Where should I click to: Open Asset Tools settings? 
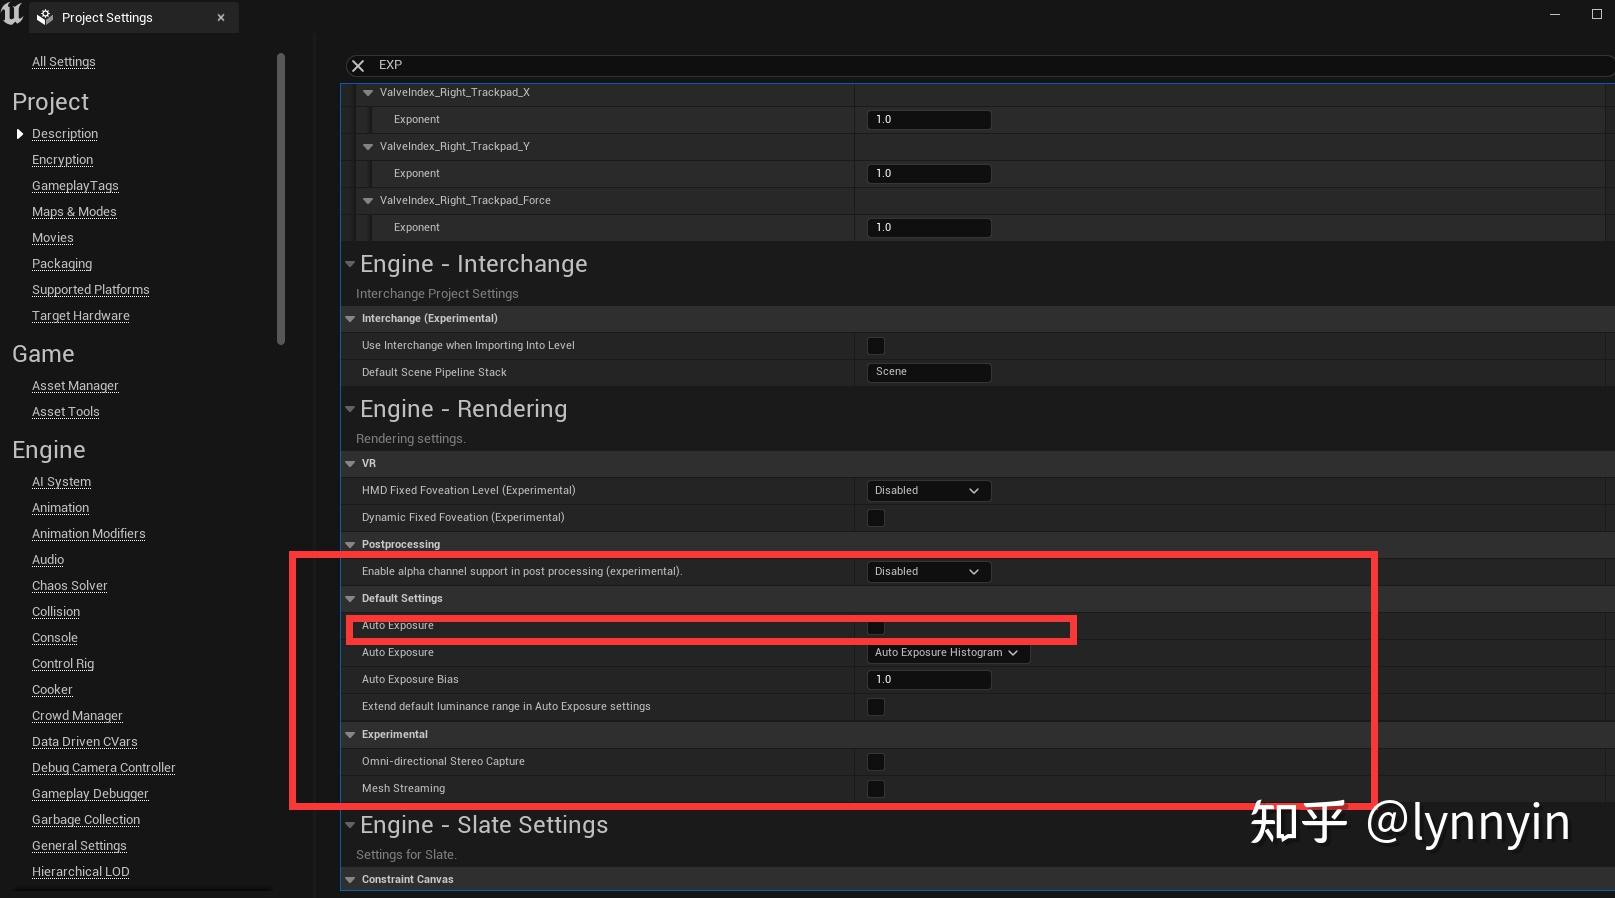tap(66, 412)
